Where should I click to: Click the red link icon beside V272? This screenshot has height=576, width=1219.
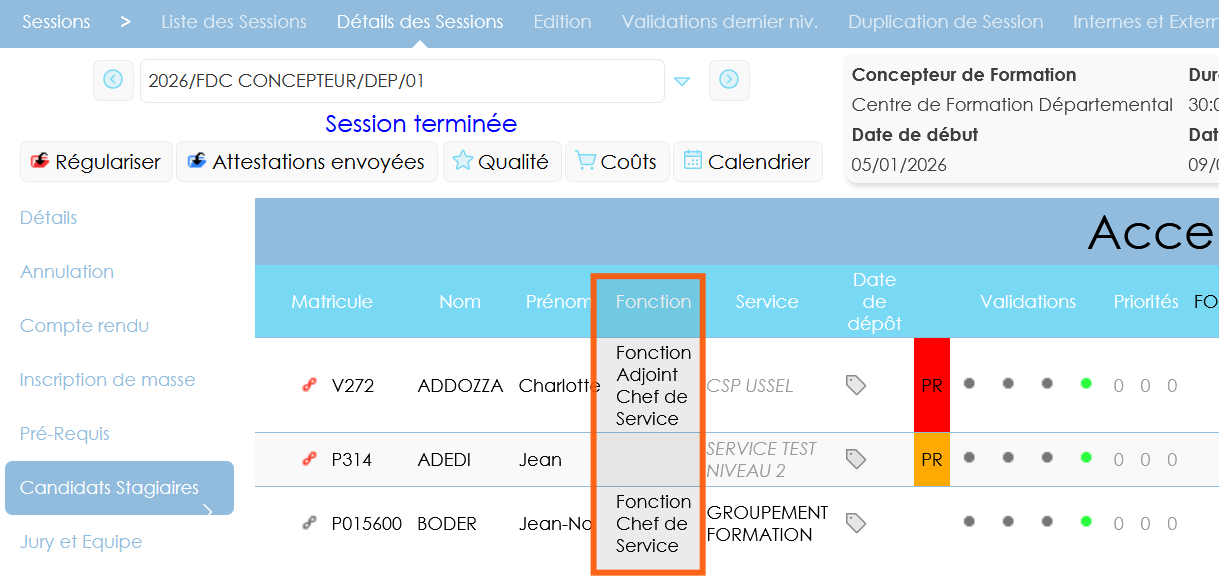[x=310, y=385]
